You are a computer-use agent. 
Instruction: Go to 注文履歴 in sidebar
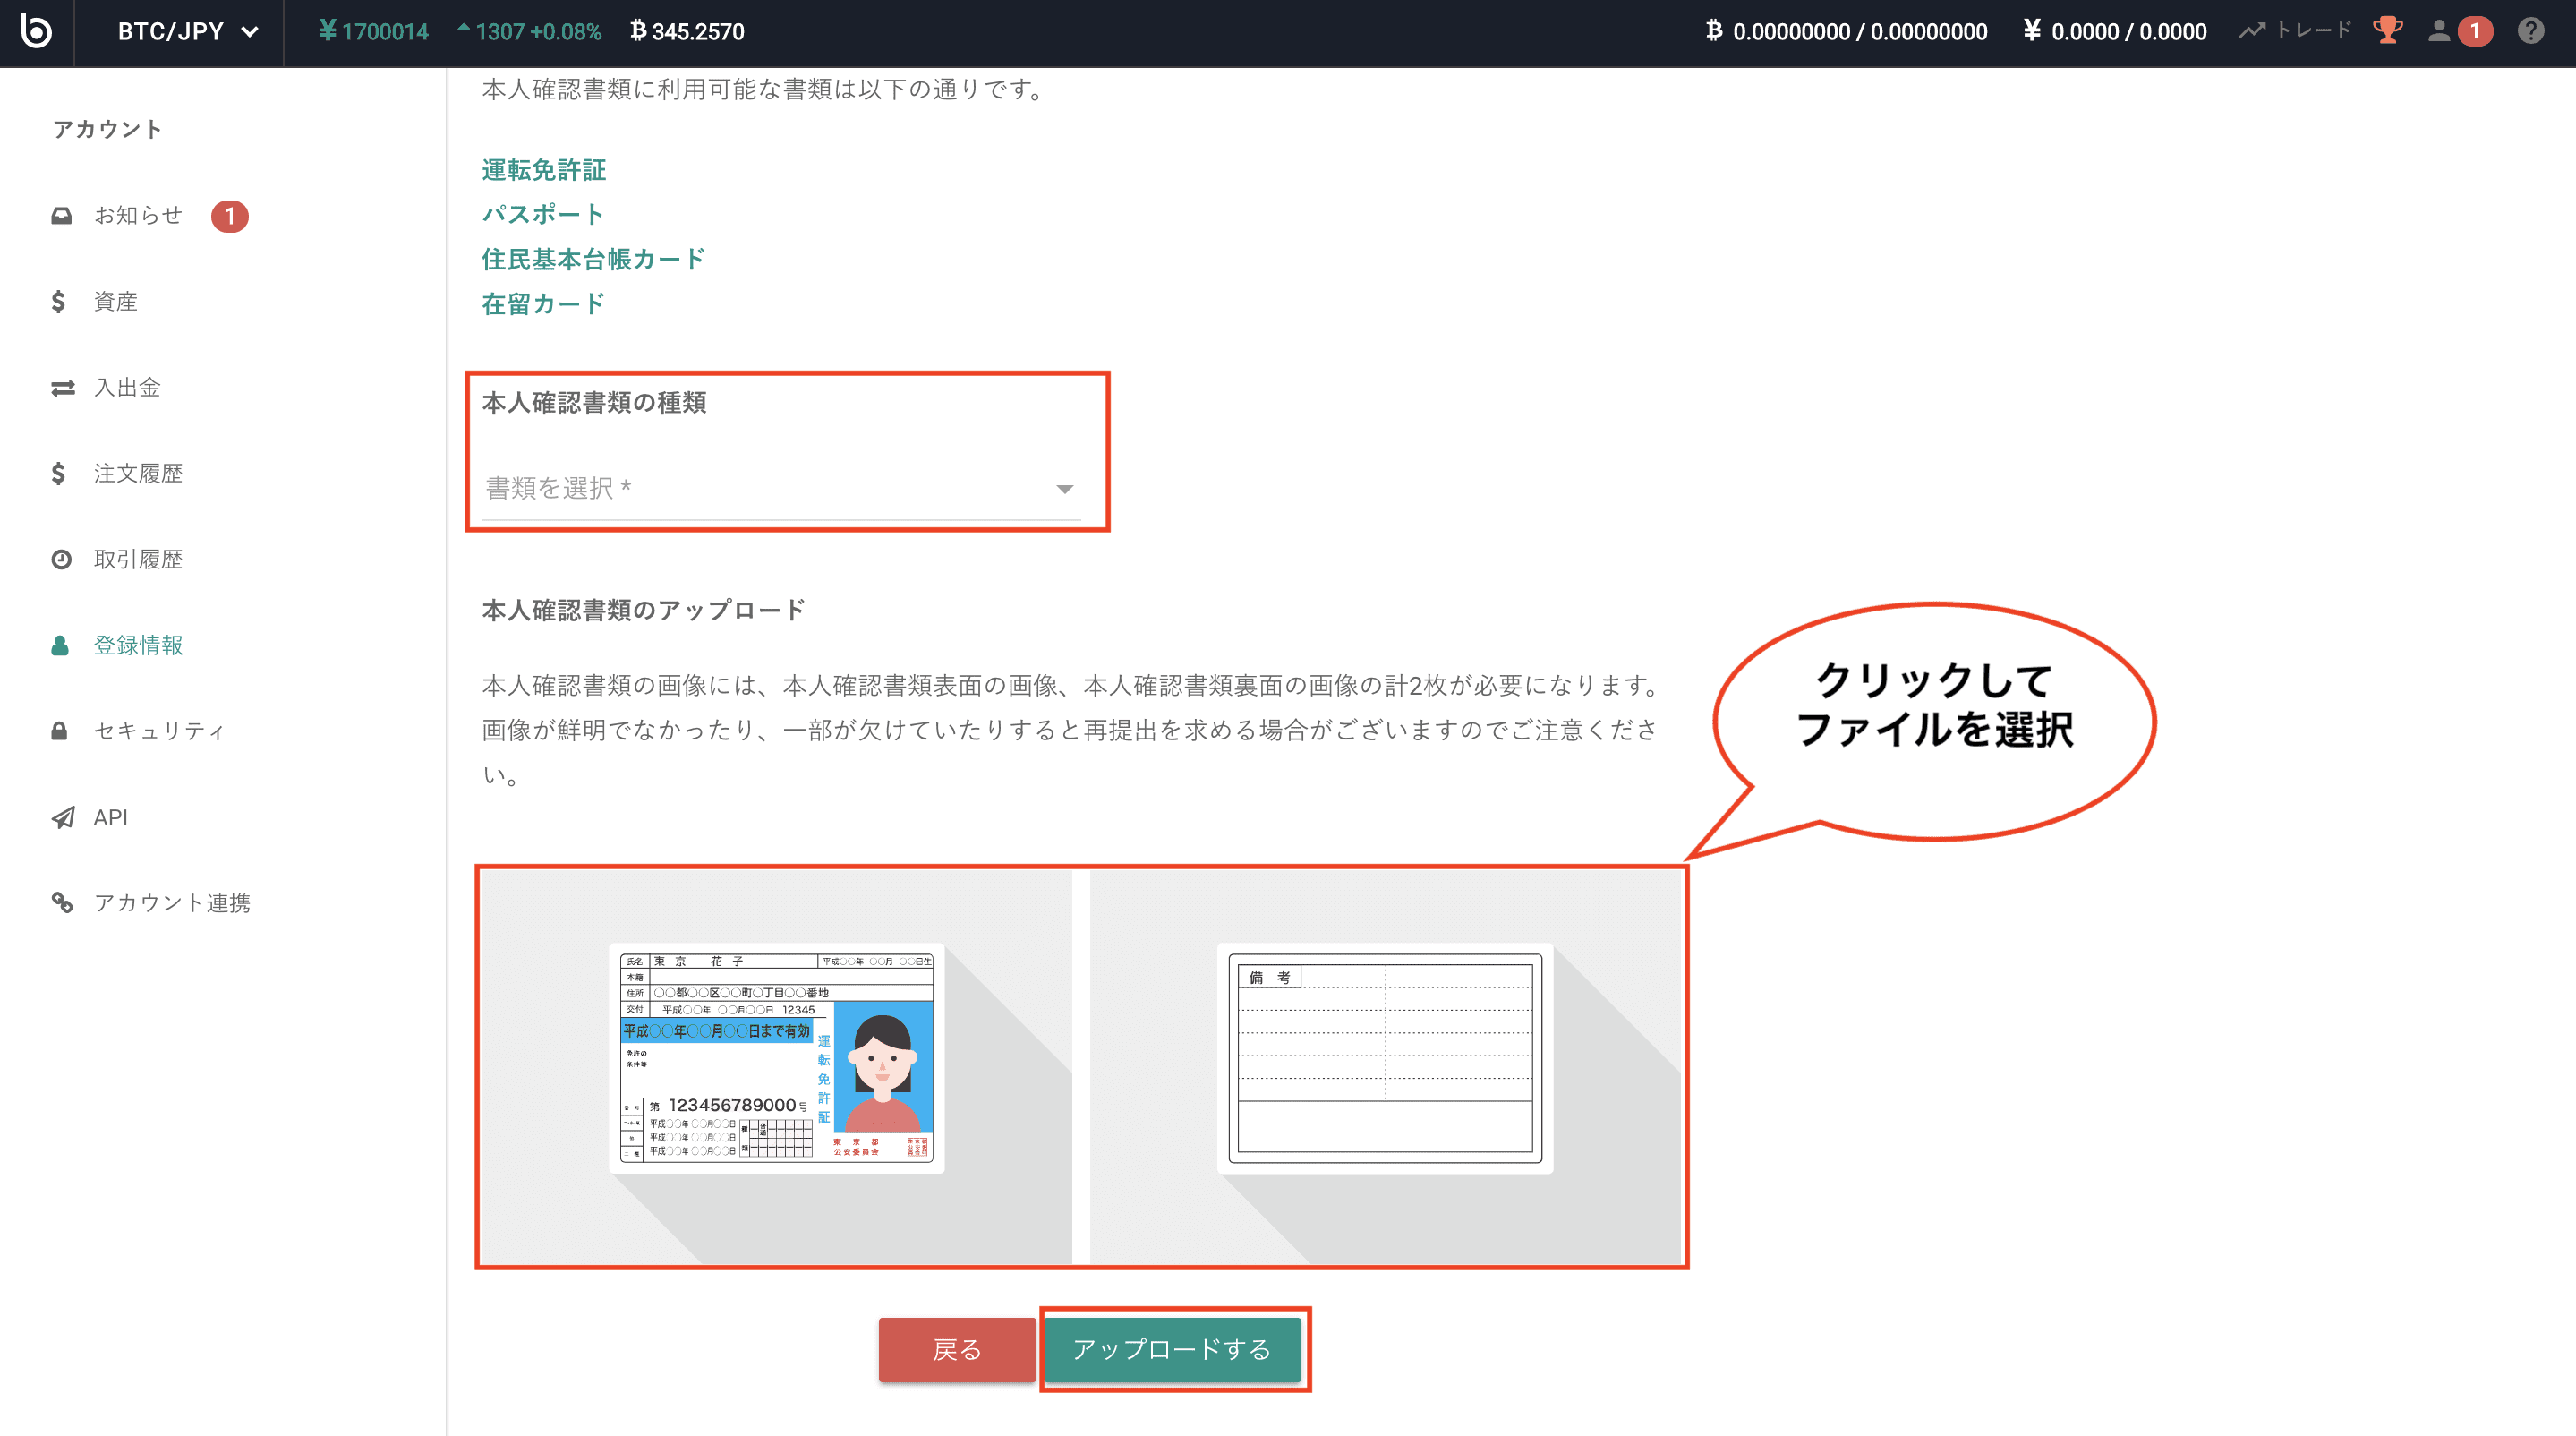point(138,474)
